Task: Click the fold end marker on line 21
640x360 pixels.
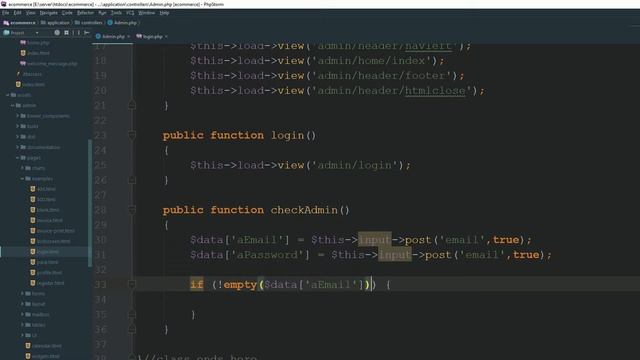Action: (132, 105)
